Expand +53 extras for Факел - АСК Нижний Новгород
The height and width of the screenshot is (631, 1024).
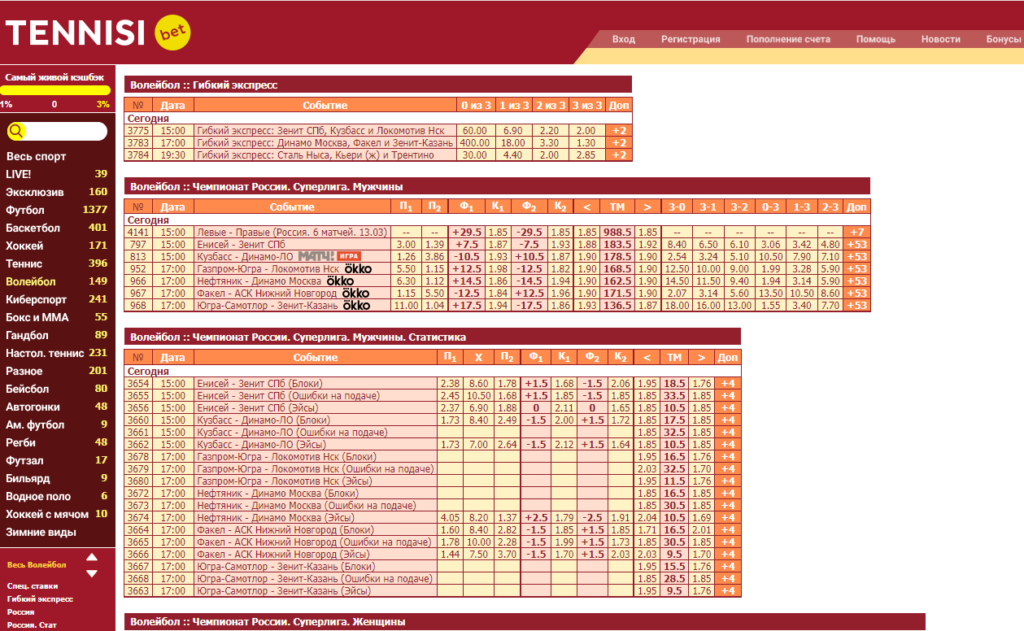[856, 293]
